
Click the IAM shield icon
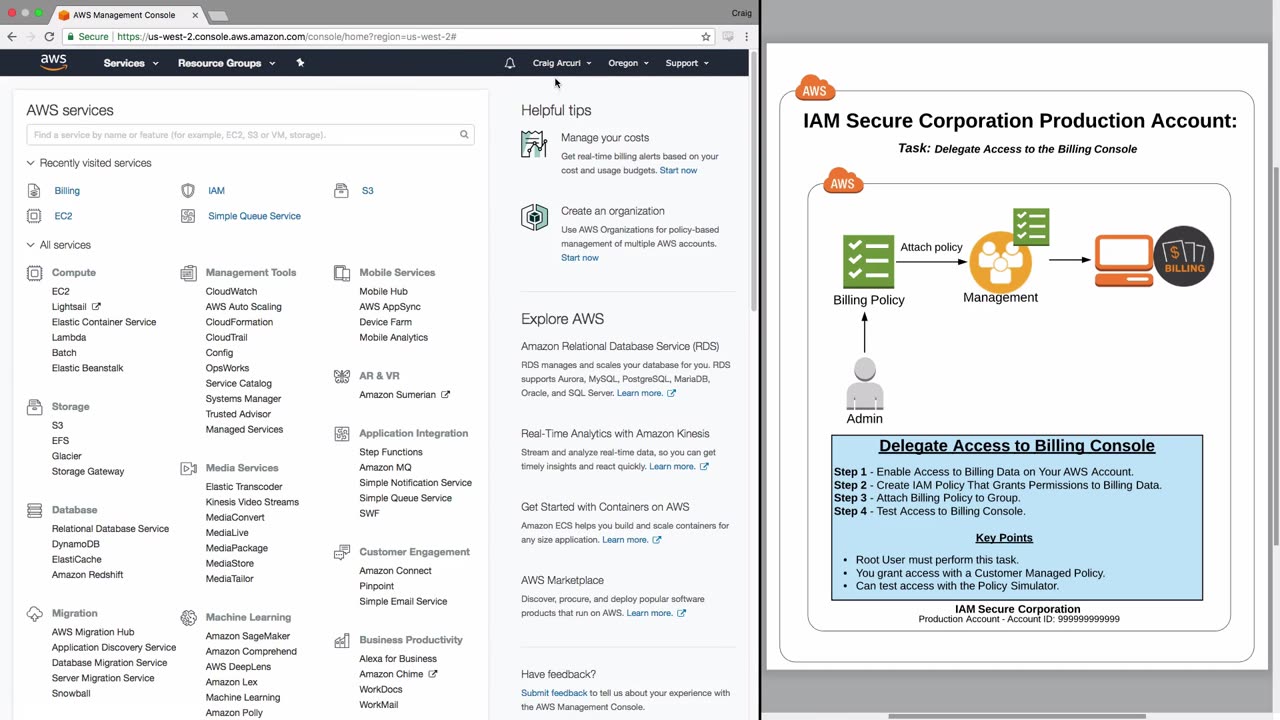tap(188, 190)
